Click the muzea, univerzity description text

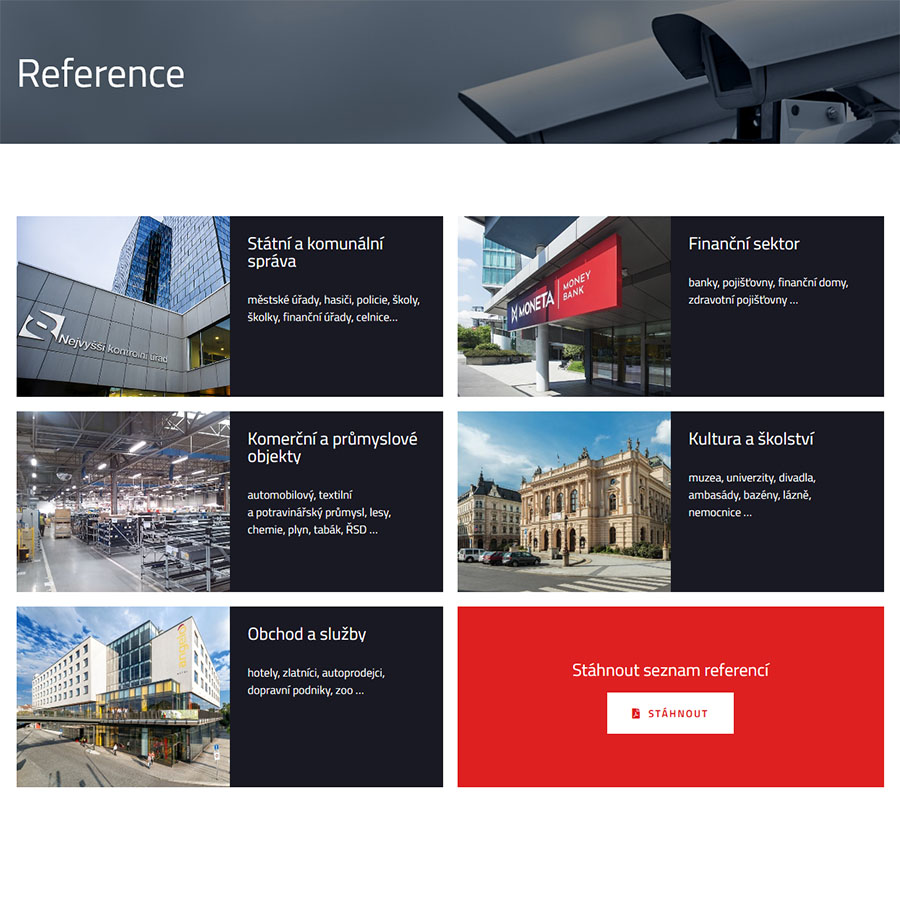point(752,495)
